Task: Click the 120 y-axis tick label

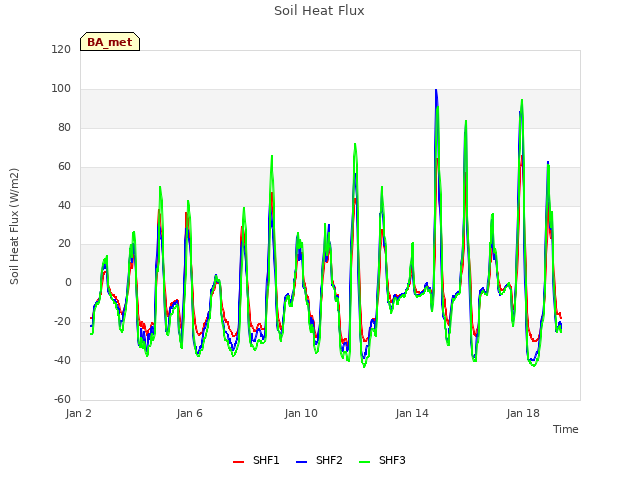Action: pyautogui.click(x=61, y=50)
